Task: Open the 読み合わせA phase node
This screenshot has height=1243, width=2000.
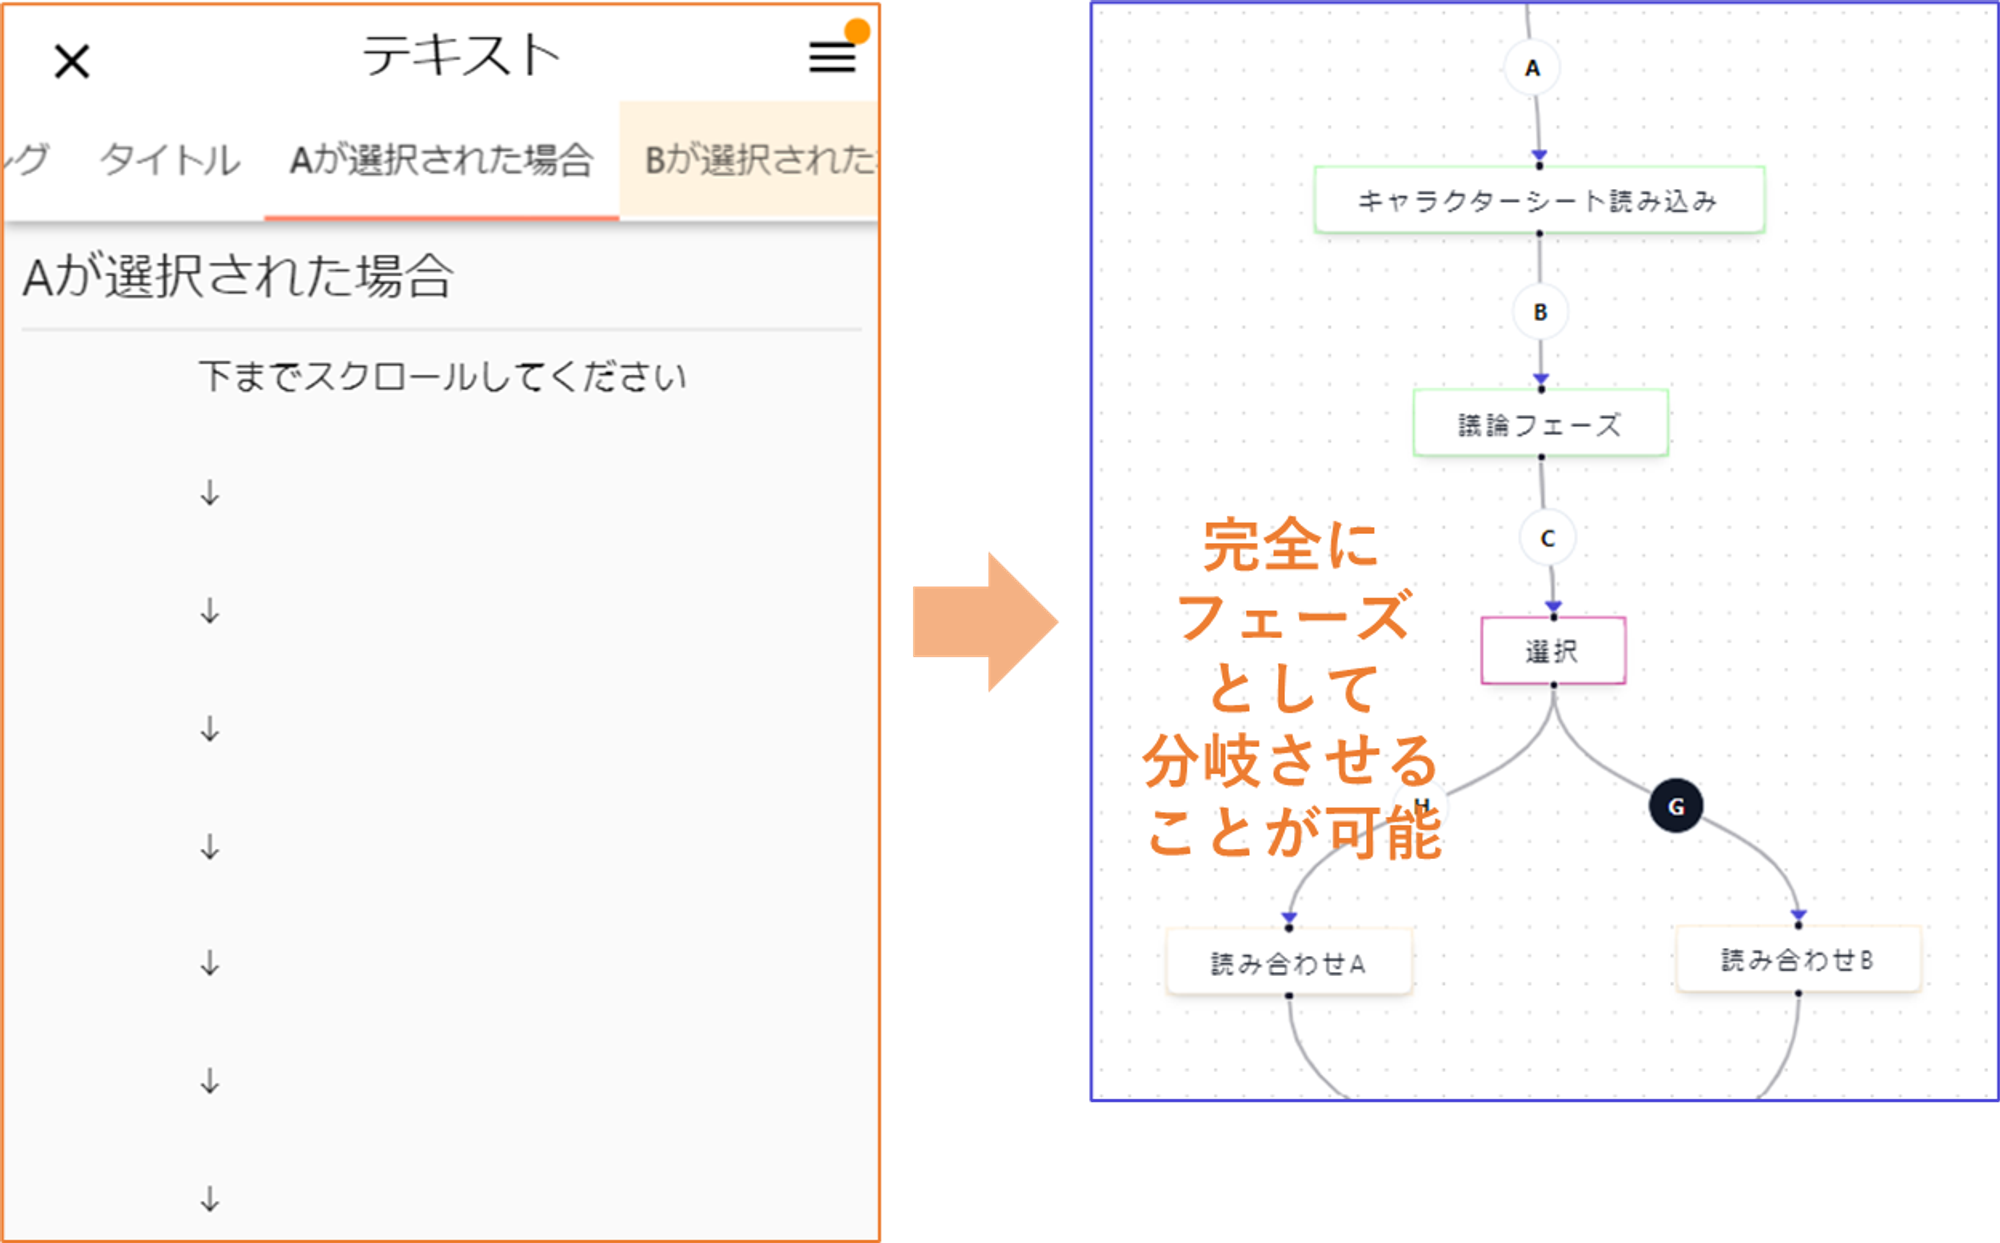Action: (x=1288, y=963)
